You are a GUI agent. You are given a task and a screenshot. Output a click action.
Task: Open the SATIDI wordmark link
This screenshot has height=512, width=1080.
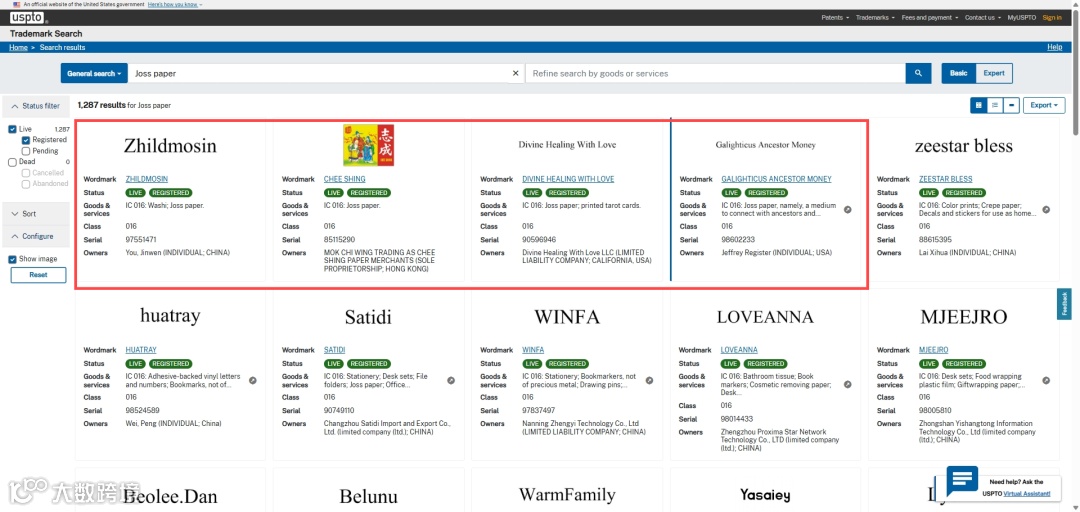(x=335, y=350)
